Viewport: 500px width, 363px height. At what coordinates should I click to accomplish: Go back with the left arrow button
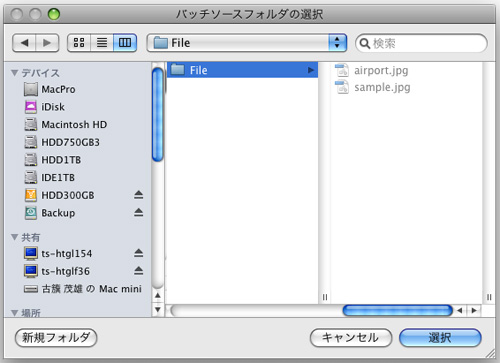tap(24, 43)
